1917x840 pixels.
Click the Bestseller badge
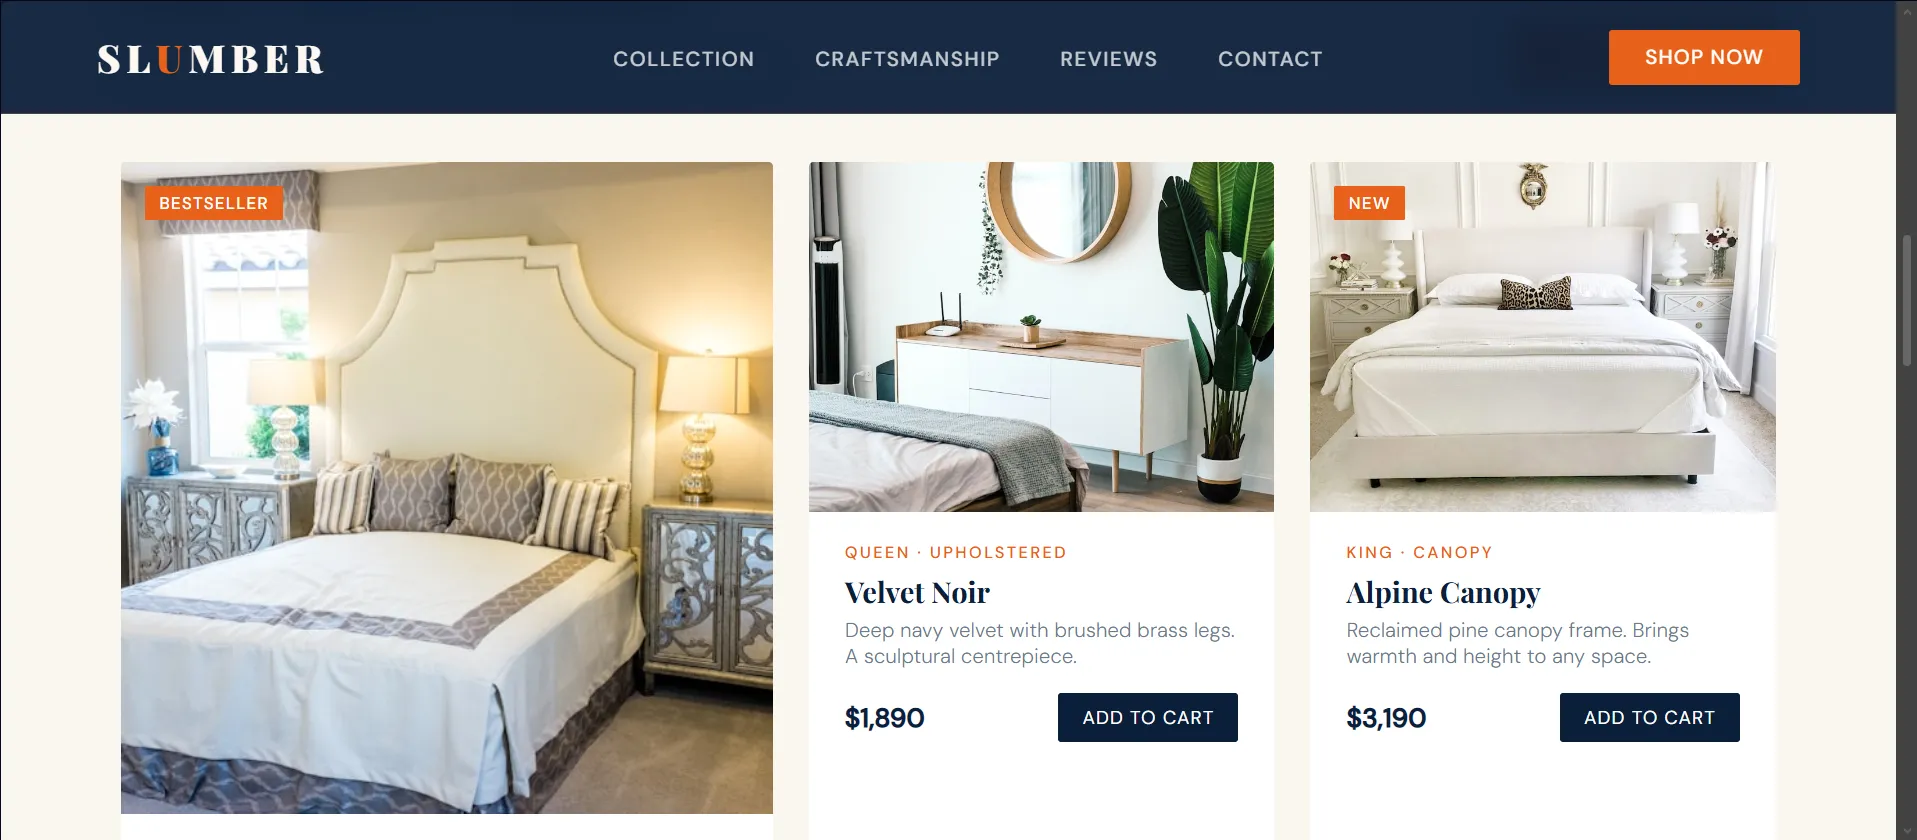point(214,203)
